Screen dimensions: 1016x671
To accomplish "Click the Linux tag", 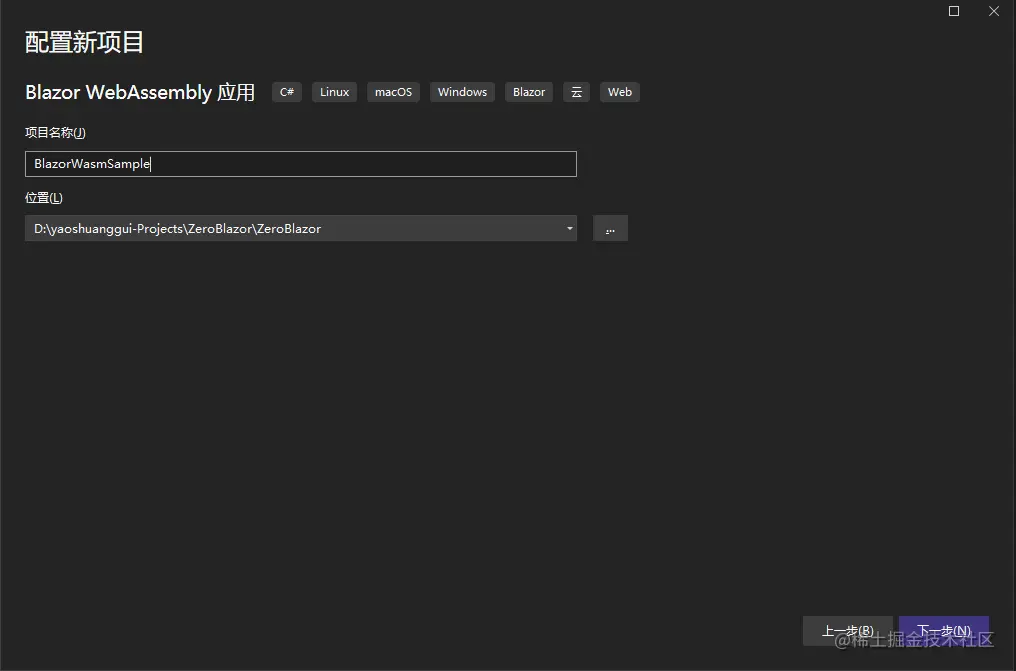I will [334, 92].
